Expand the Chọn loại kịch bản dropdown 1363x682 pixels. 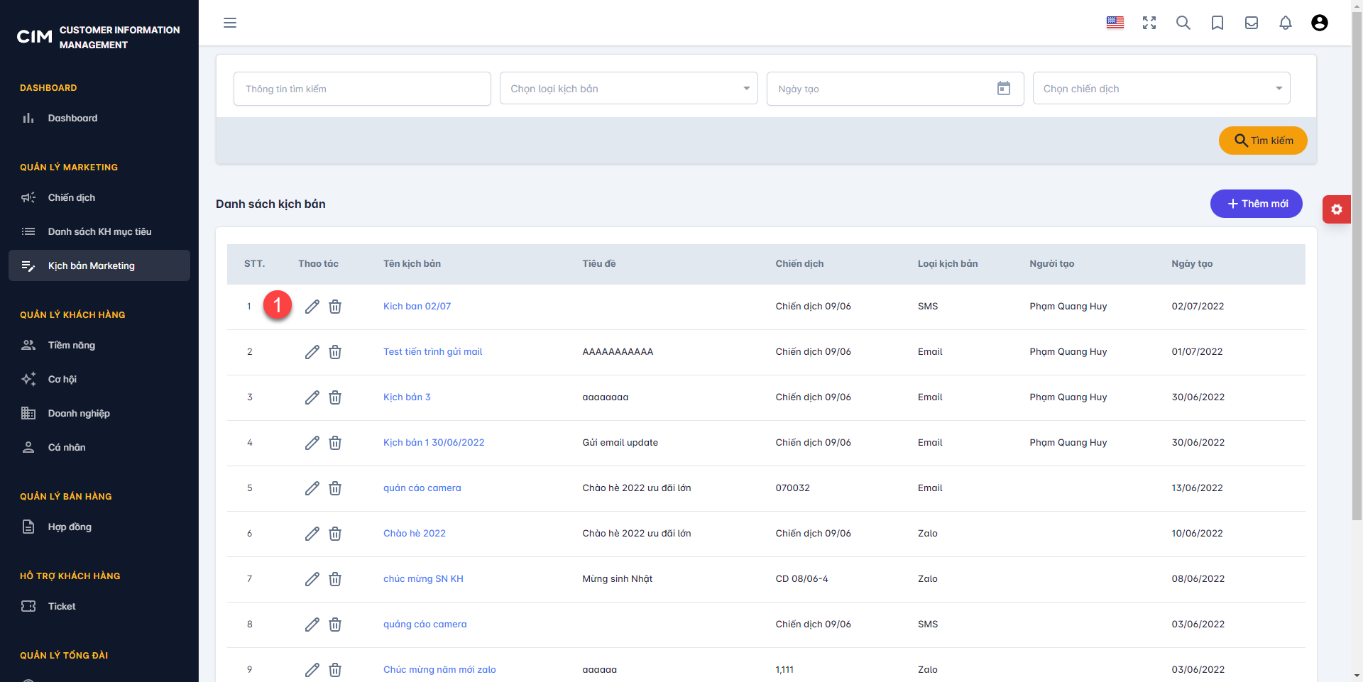[x=629, y=88]
